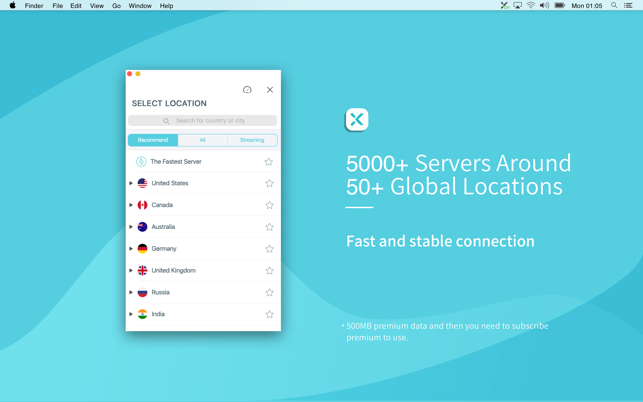Expand the Russia server list
Image resolution: width=643 pixels, height=402 pixels.
[131, 293]
